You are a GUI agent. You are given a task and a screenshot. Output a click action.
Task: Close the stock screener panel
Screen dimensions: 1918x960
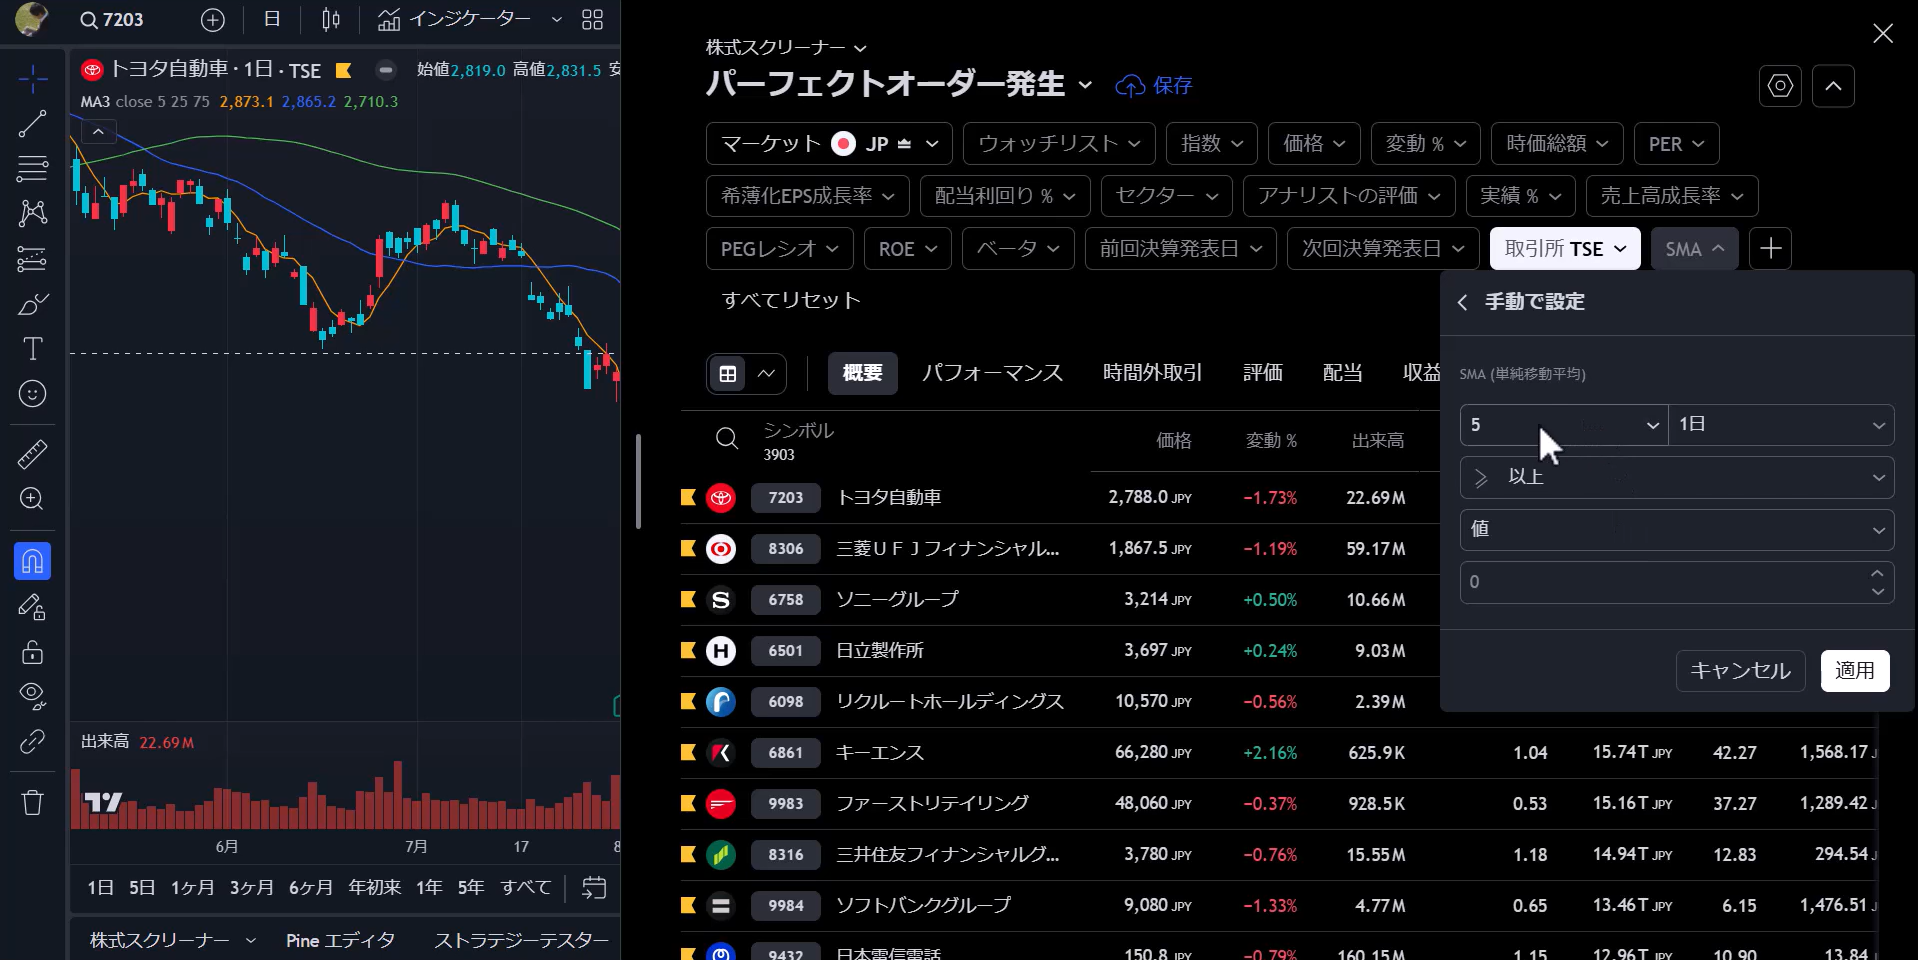[1883, 34]
